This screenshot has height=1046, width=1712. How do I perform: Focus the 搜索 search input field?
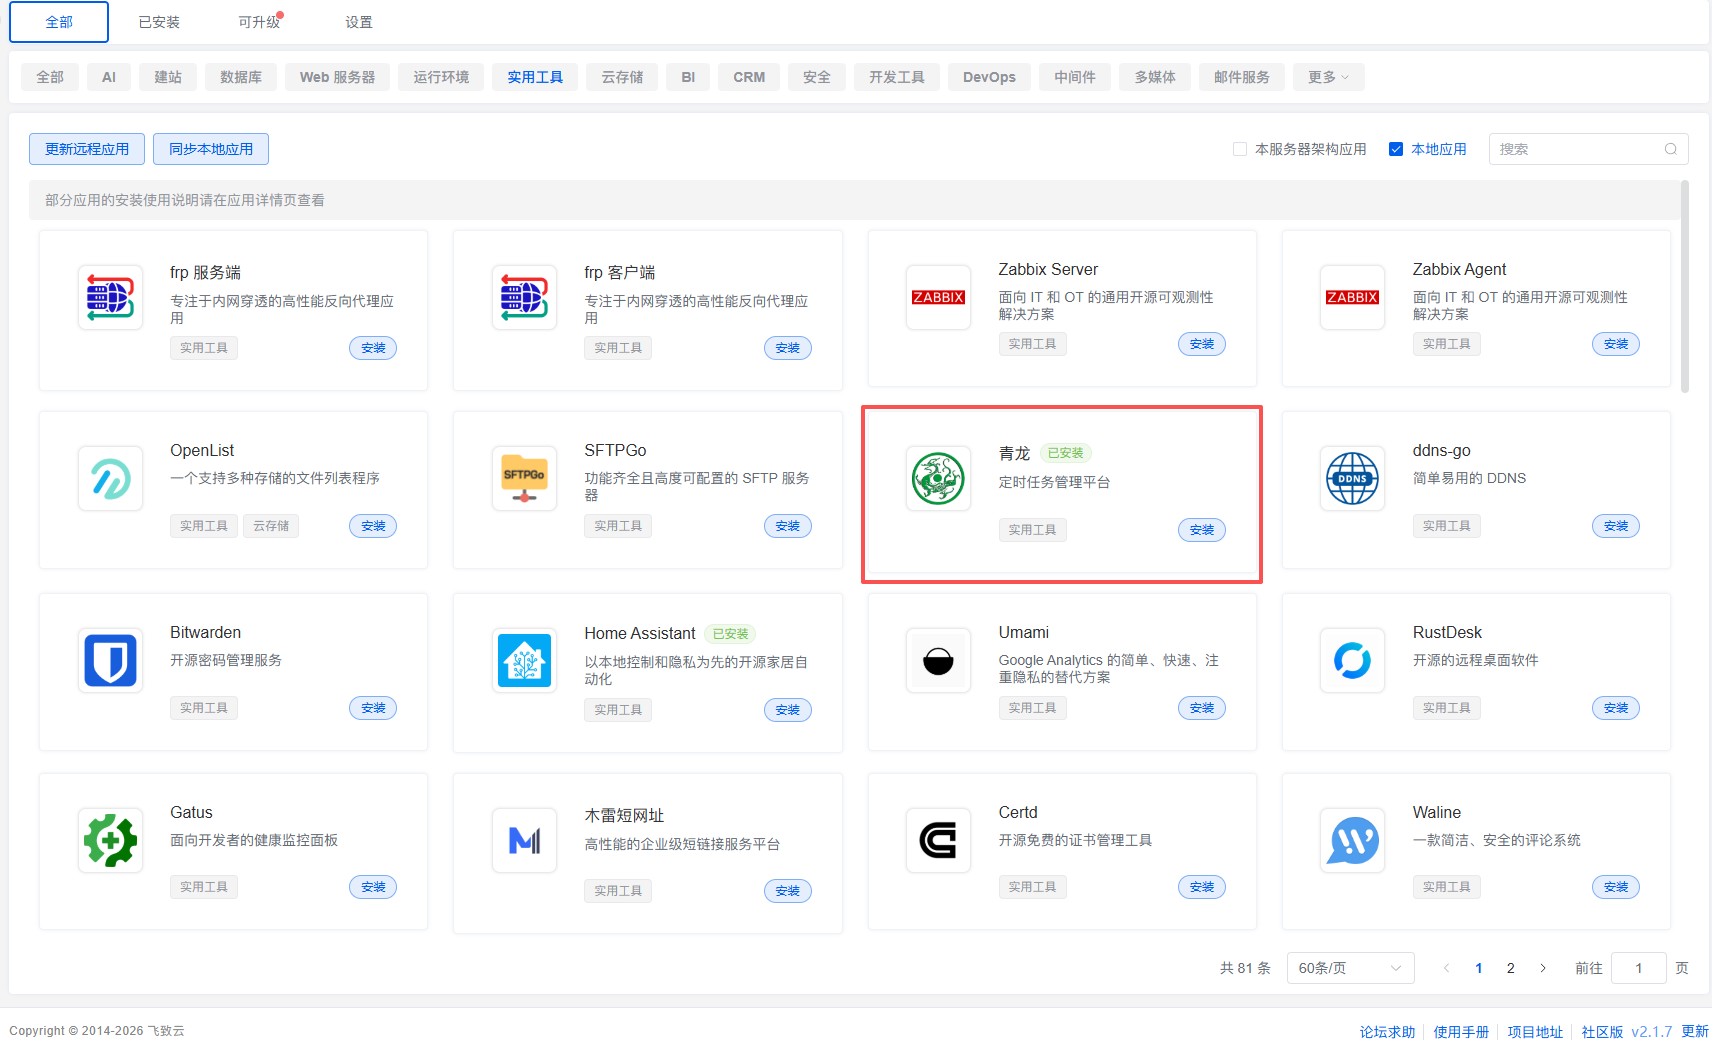(x=1576, y=149)
